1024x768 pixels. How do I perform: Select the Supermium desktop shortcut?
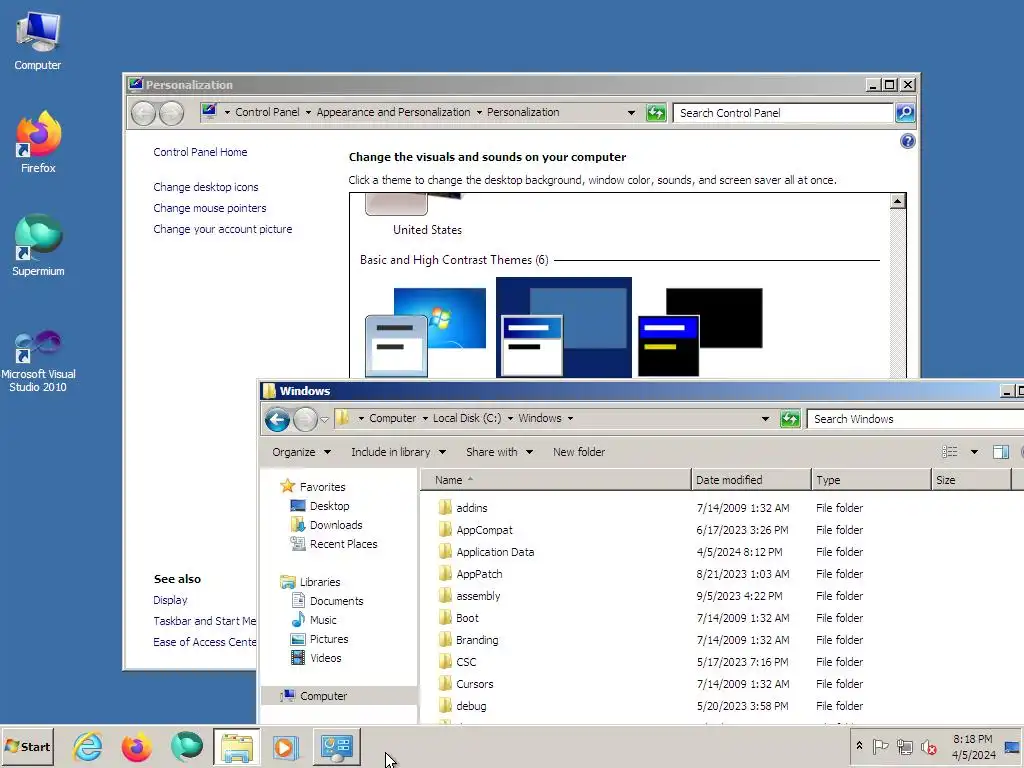click(38, 246)
